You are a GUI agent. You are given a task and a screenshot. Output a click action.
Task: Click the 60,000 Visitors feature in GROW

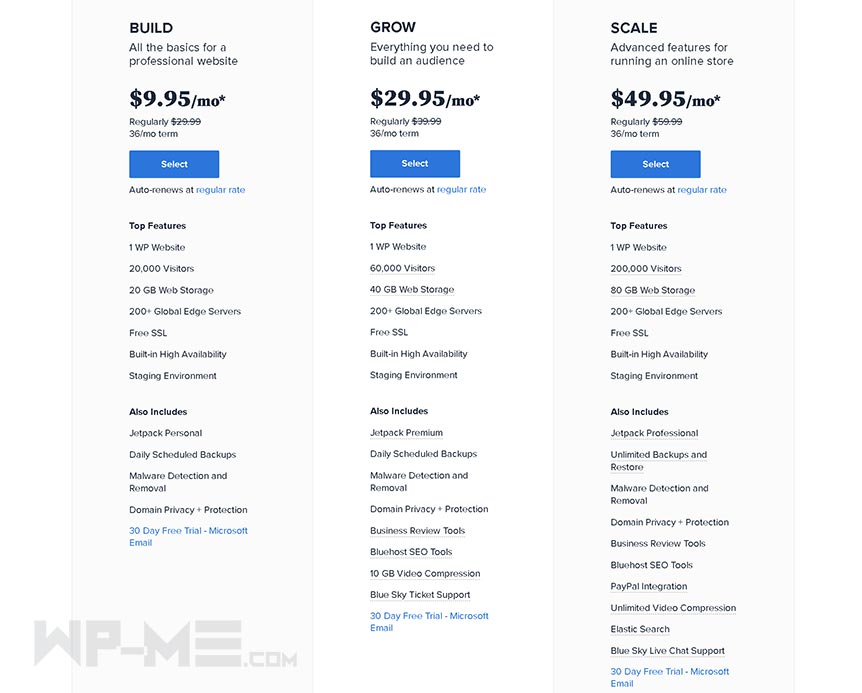pyautogui.click(x=402, y=268)
